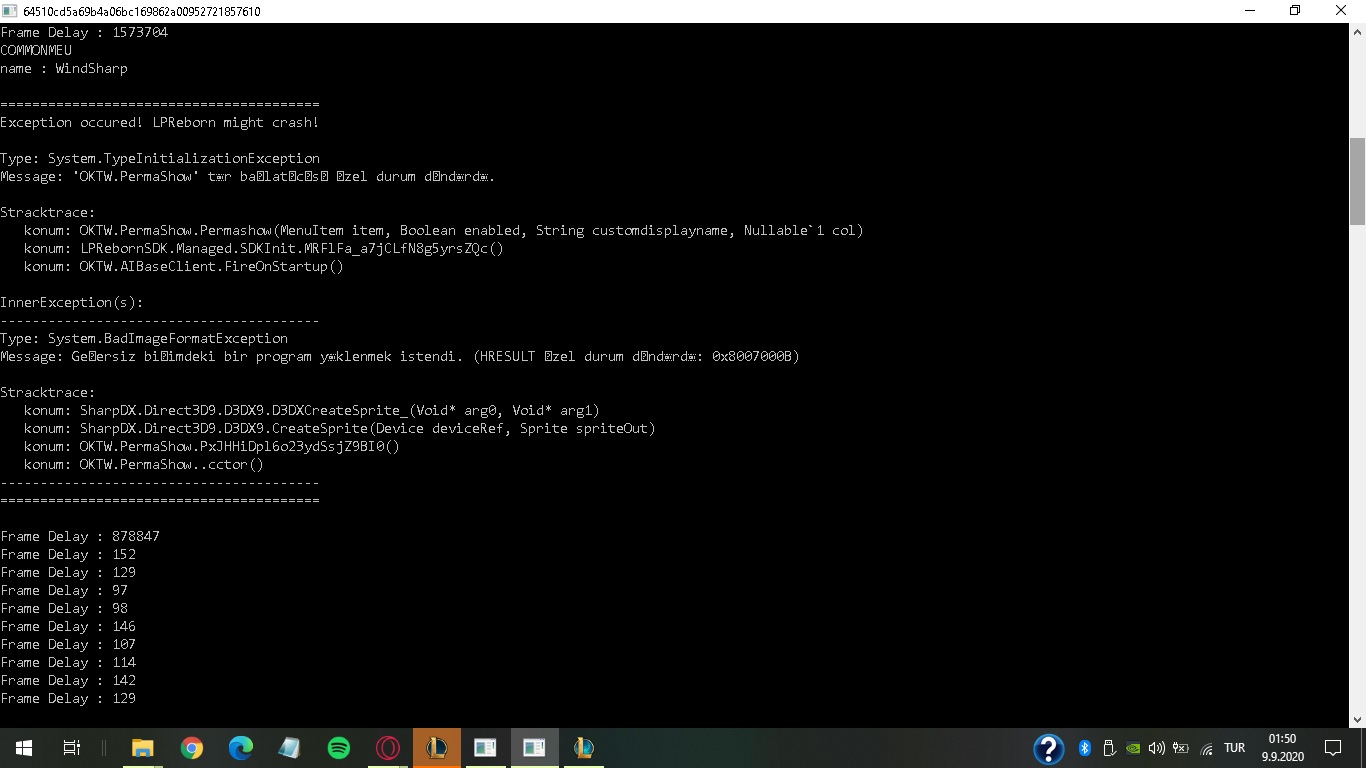Image resolution: width=1366 pixels, height=768 pixels.
Task: Click the 'OKTW.PermaShow.PxJHHiDpl6o23ydSsjZ9BI0()' line
Action: tap(212, 446)
